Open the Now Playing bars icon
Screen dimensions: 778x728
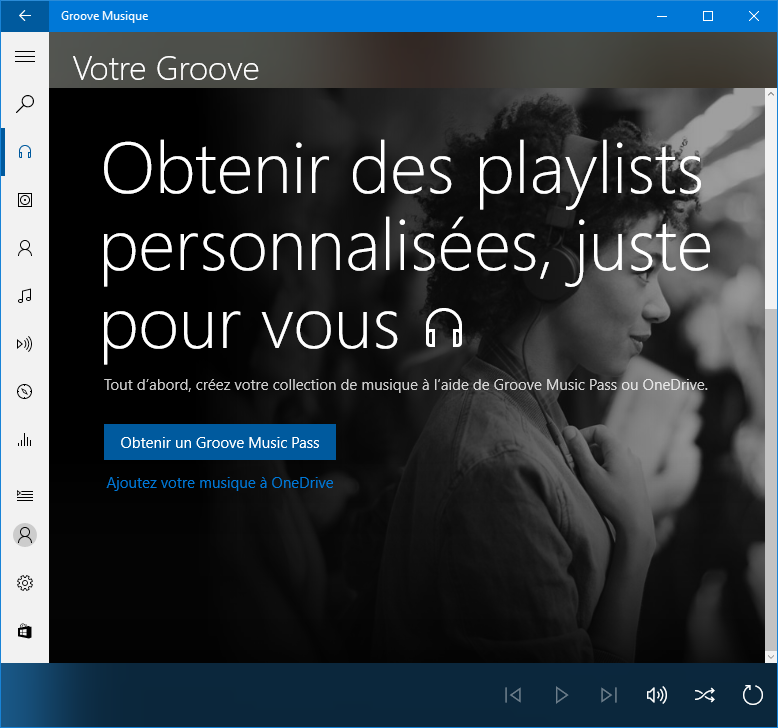25,440
